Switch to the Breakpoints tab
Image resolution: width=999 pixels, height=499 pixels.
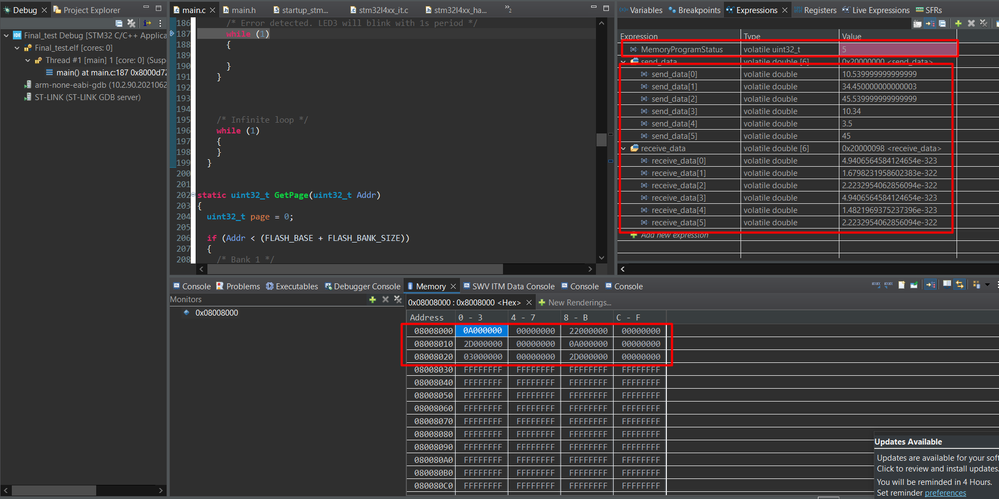pyautogui.click(x=693, y=10)
